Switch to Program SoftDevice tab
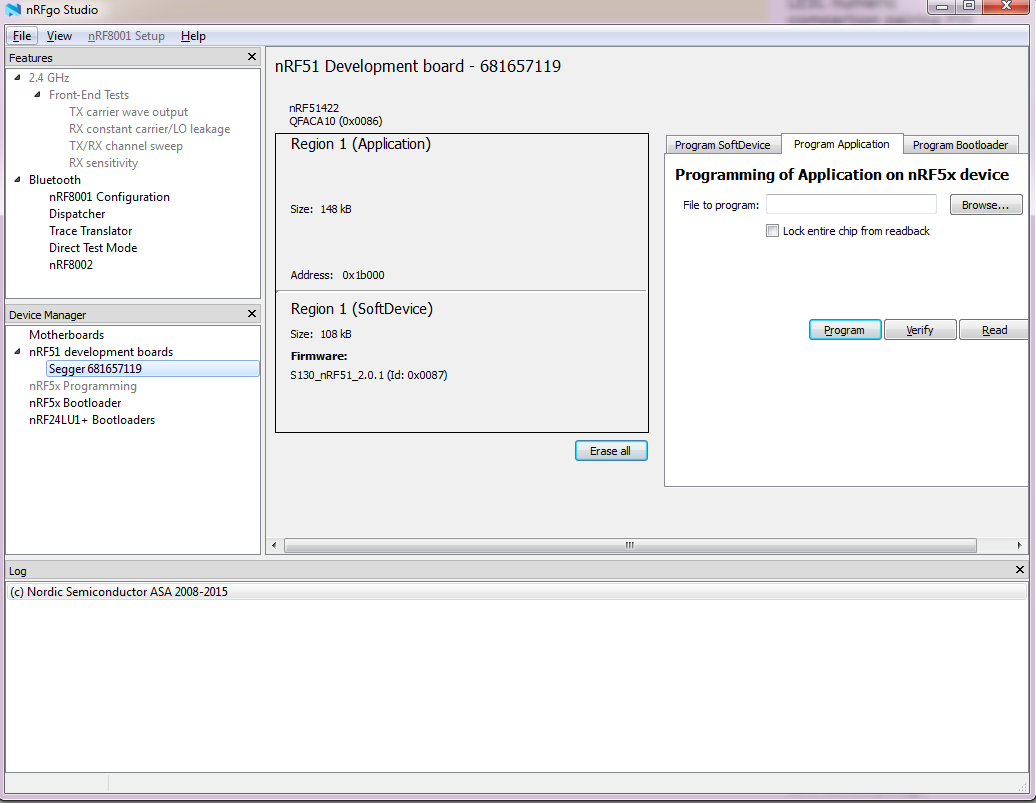The height and width of the screenshot is (803, 1036). [x=723, y=145]
